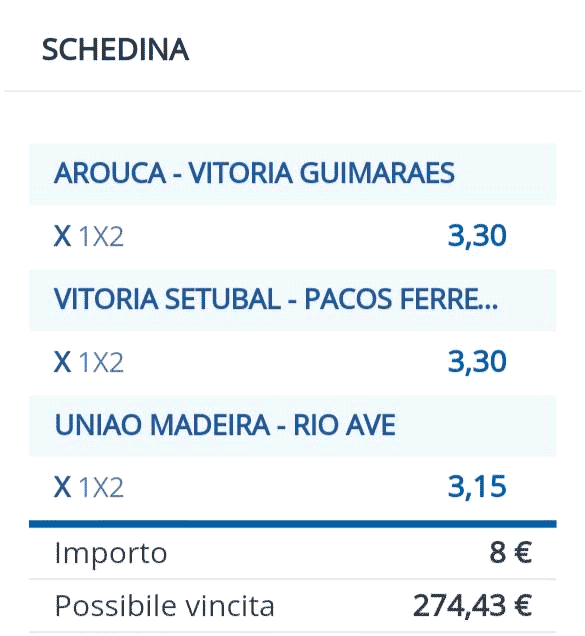This screenshot has width=585, height=636.
Task: Click the 3,15 odds for Uniao Madeira
Action: pos(477,487)
